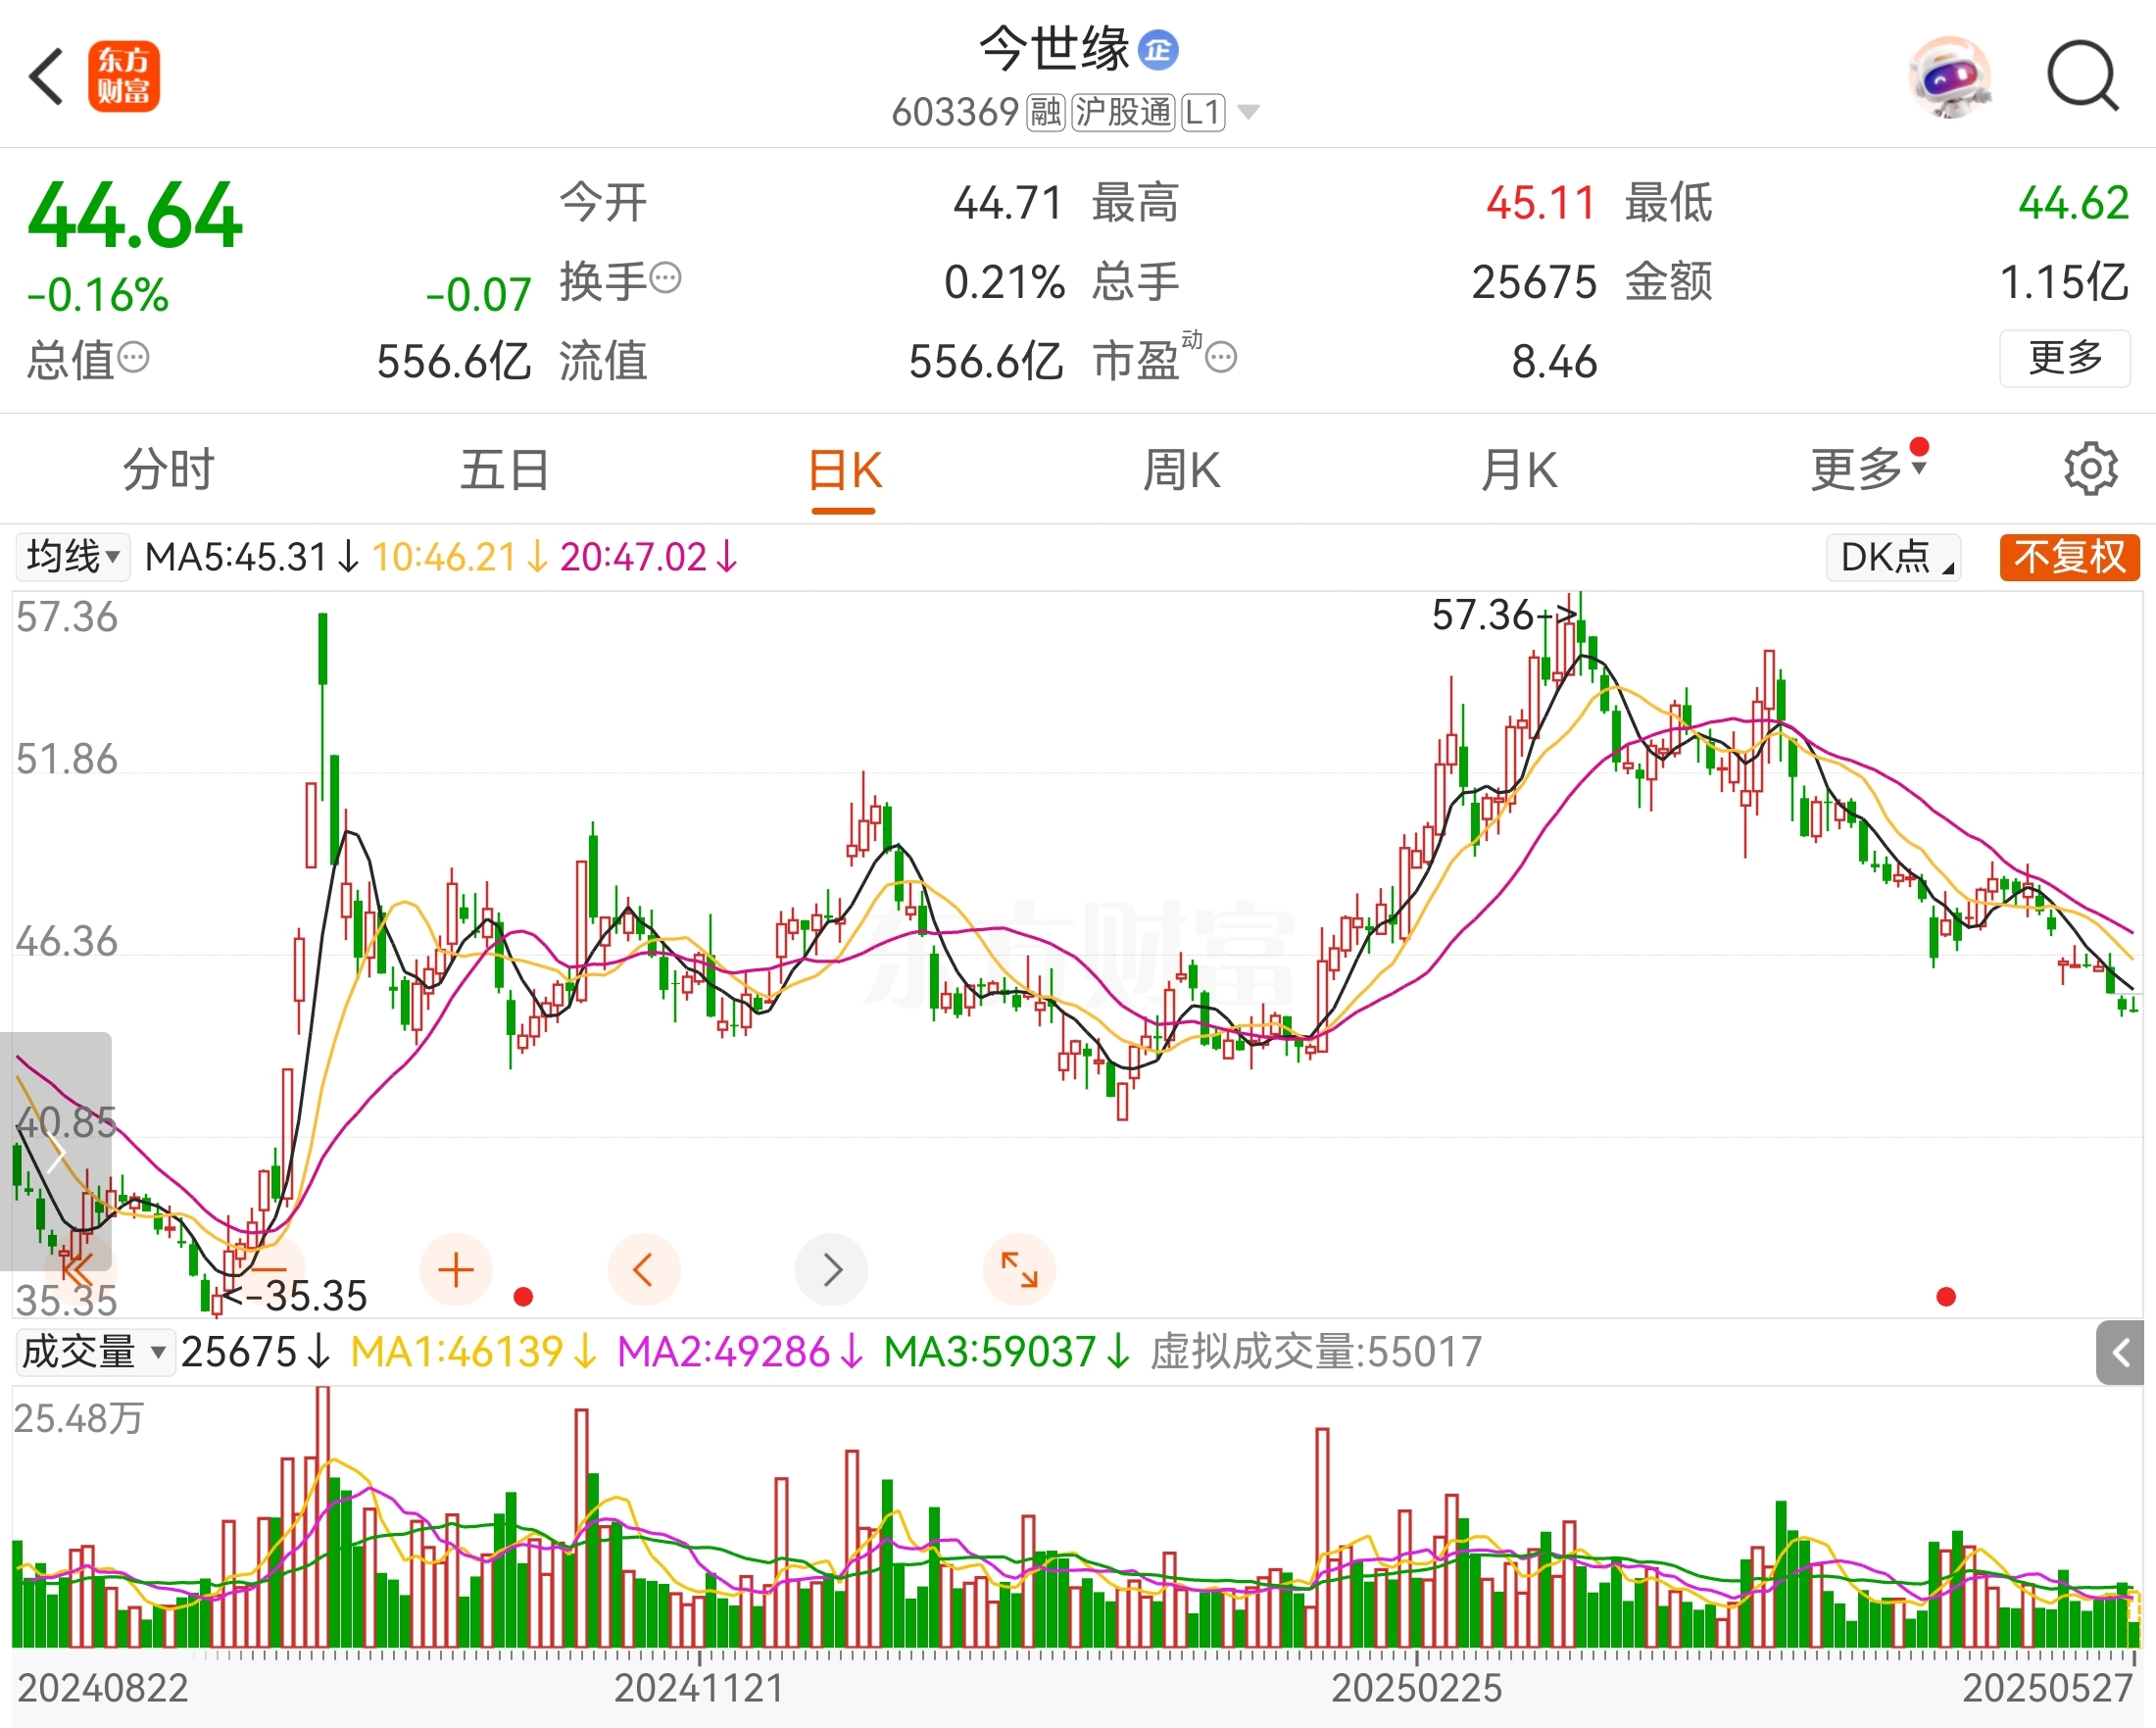This screenshot has height=1728, width=2156.
Task: Switch to the 五日 tab
Action: pos(505,470)
